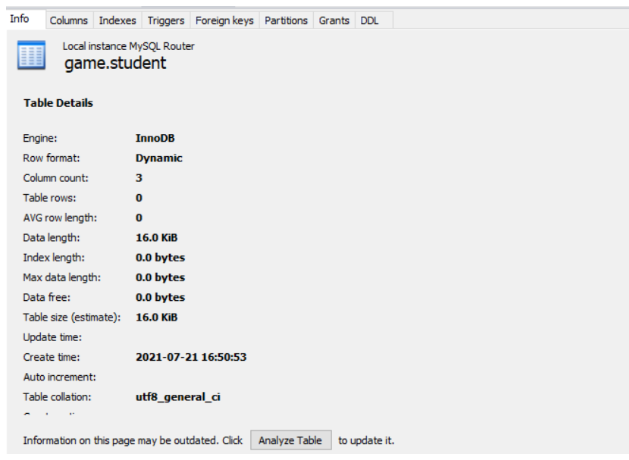This screenshot has height=460, width=629.
Task: Select the Dynamic row format value
Action: tap(159, 158)
